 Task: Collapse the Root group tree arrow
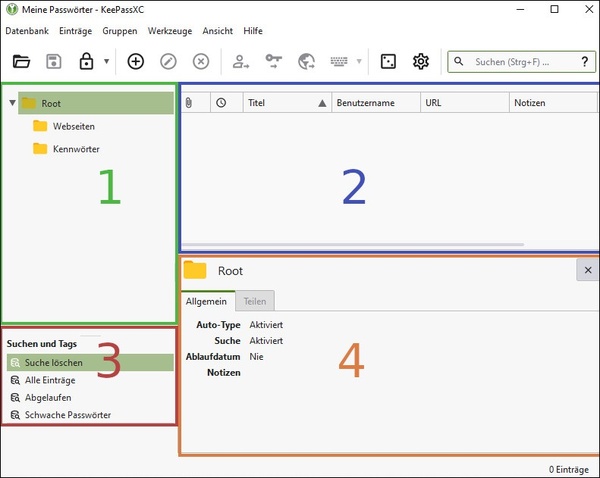[13, 103]
